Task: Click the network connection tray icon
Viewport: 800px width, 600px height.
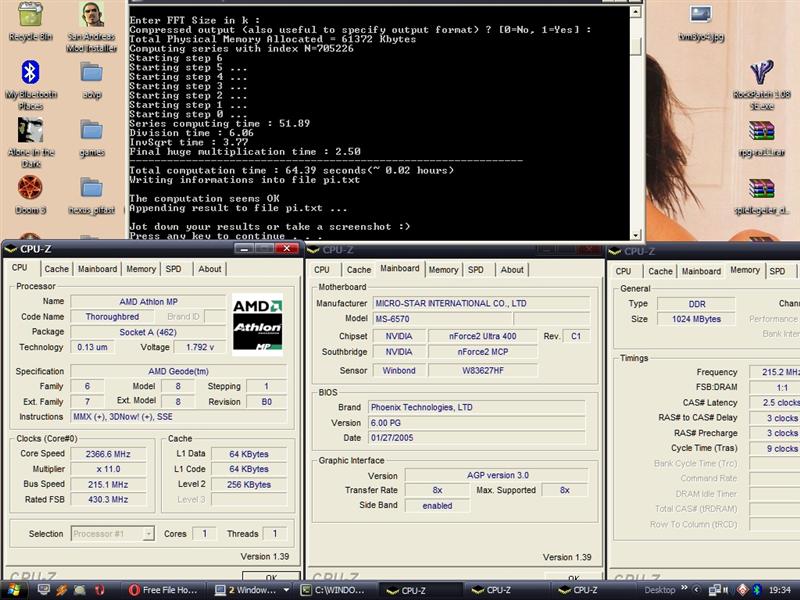Action: point(714,590)
